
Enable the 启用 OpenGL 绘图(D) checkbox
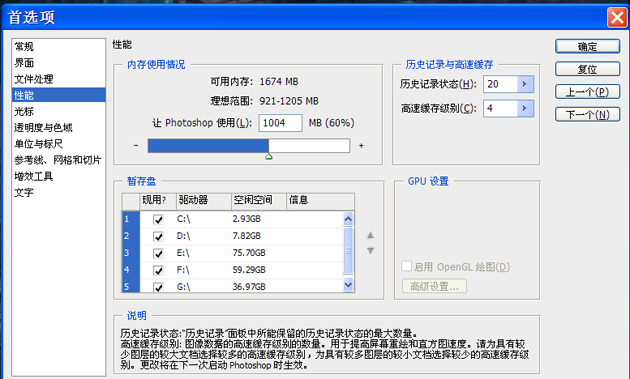407,266
